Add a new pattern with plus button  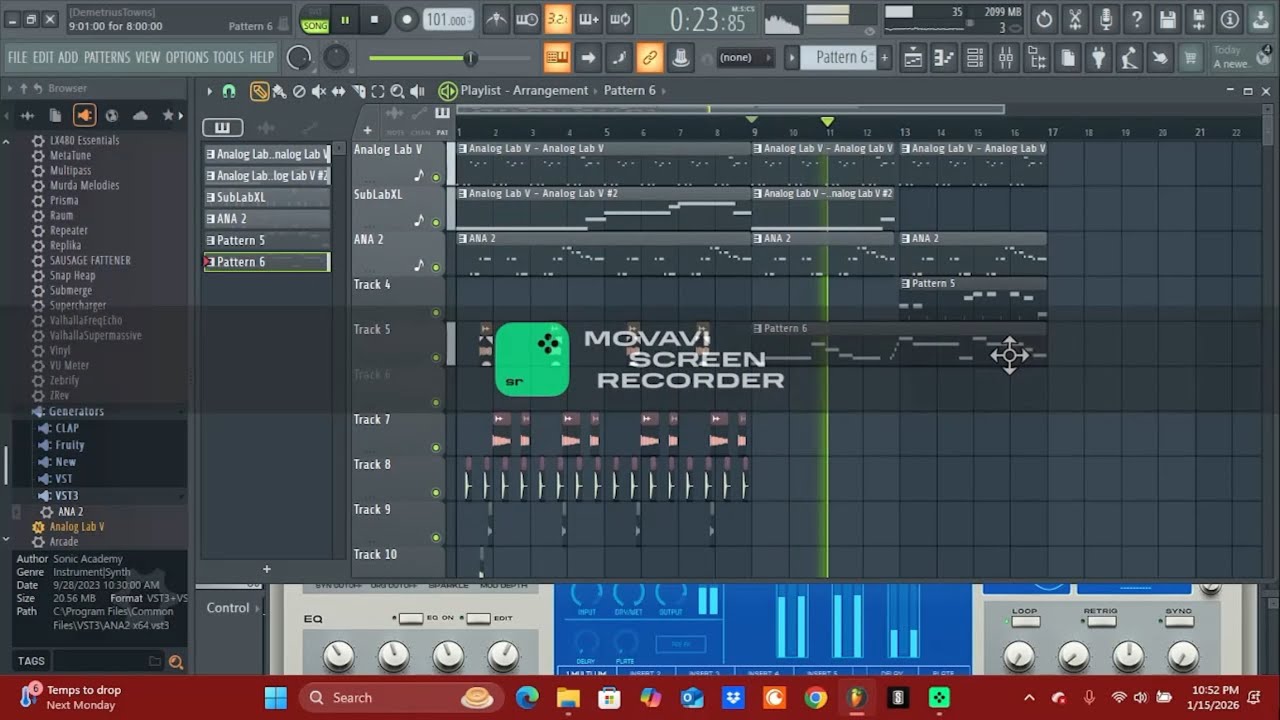click(x=884, y=57)
